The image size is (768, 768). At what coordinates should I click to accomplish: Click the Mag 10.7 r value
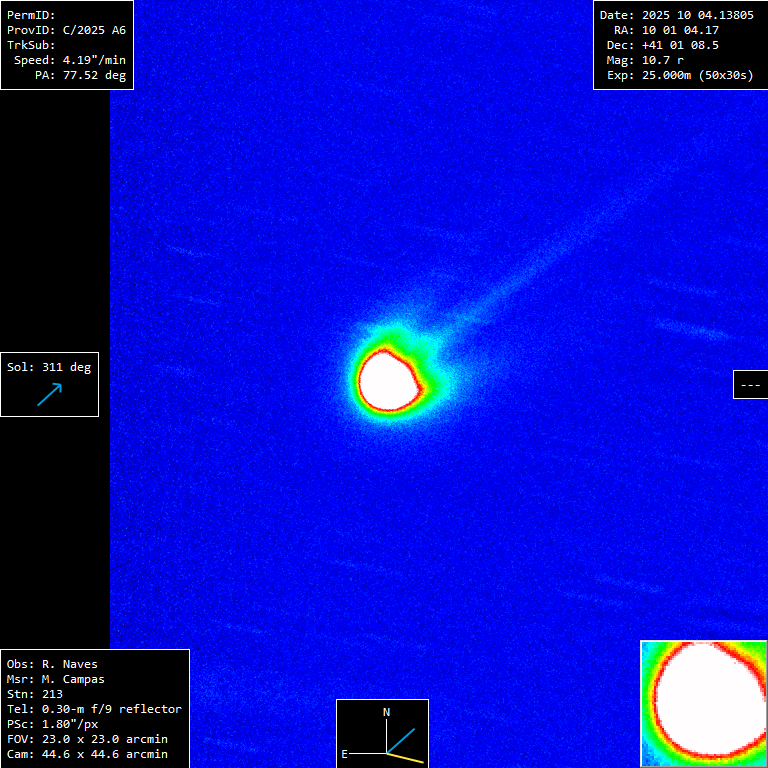[645, 60]
